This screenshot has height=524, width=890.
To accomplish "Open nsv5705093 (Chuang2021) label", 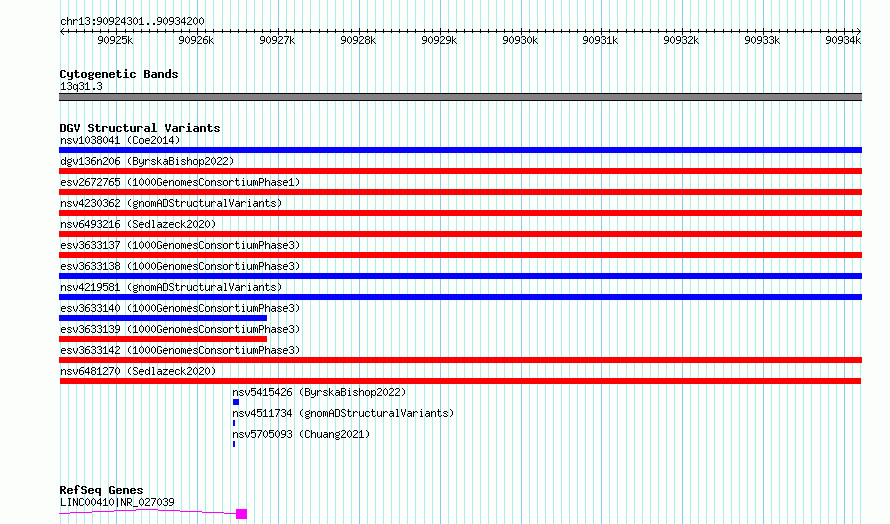I will [x=301, y=434].
